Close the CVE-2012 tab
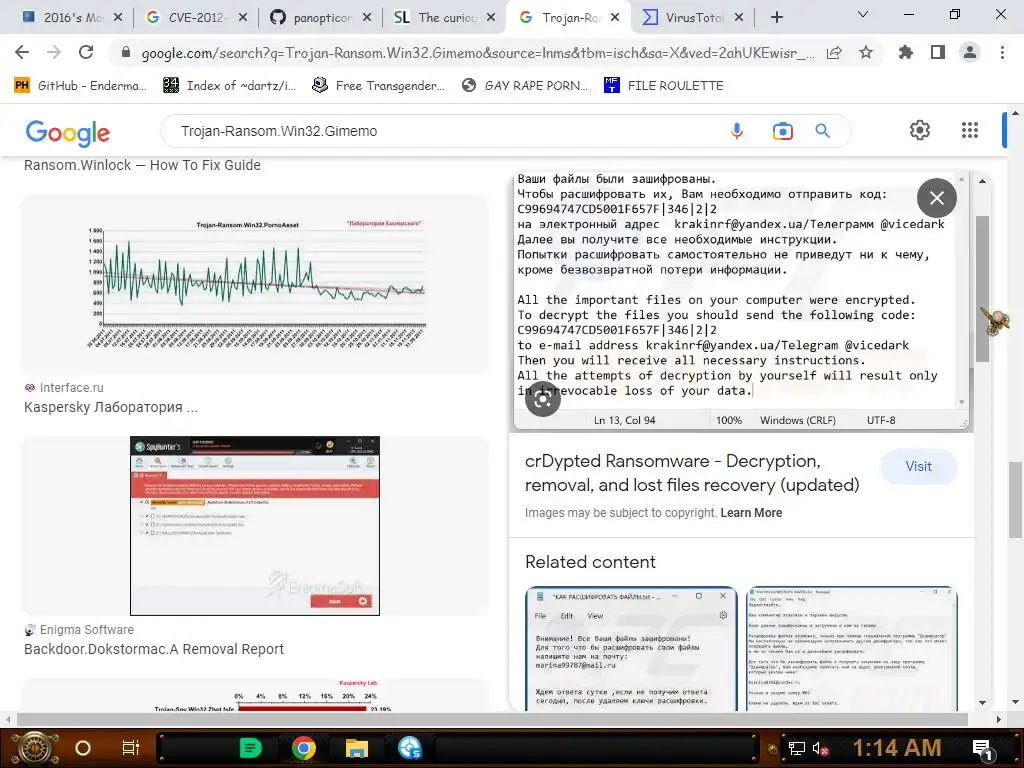The image size is (1024, 768). pyautogui.click(x=243, y=18)
